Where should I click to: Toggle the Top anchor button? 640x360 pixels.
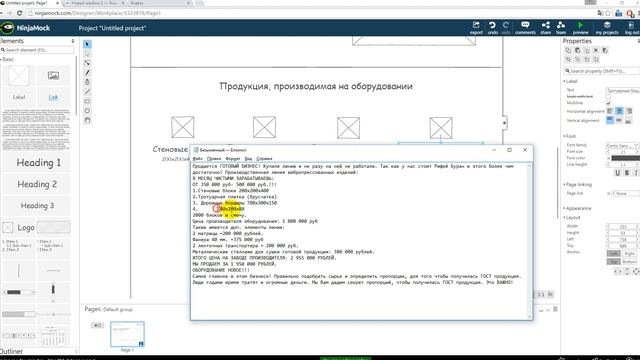(x=613, y=262)
